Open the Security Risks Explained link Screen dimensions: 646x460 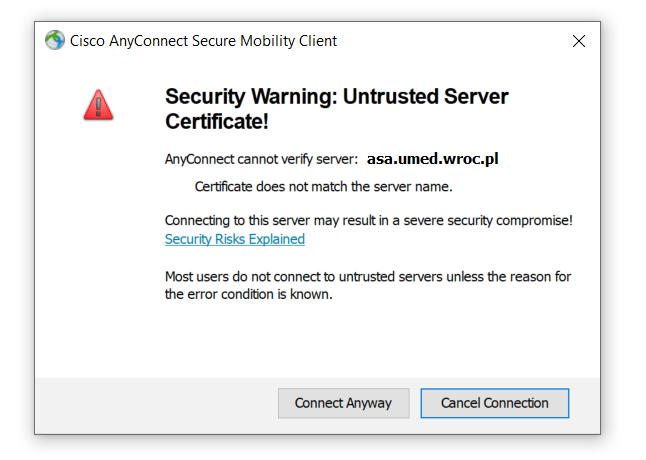click(234, 239)
